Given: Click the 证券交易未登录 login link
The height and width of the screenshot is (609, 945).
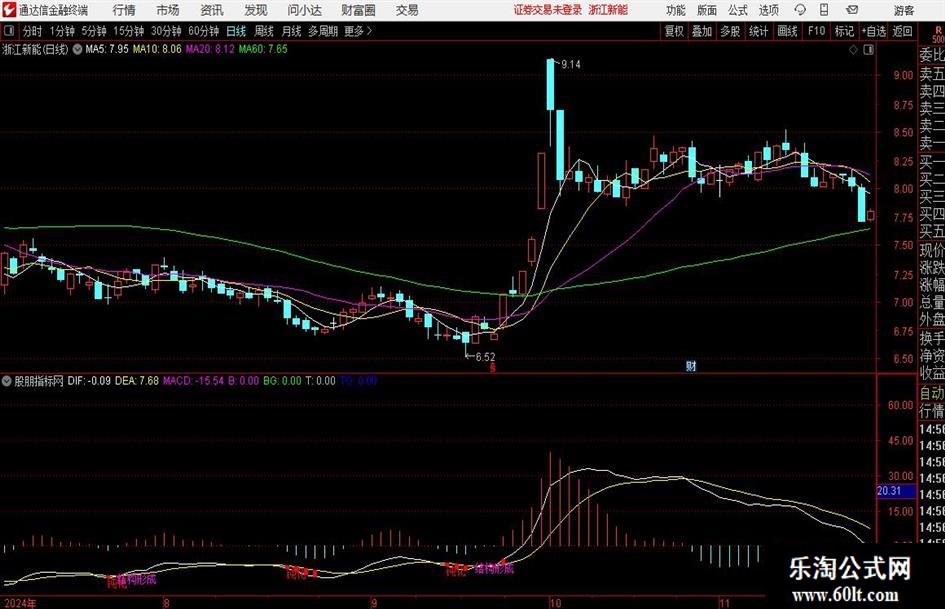Looking at the screenshot, I should click(548, 10).
